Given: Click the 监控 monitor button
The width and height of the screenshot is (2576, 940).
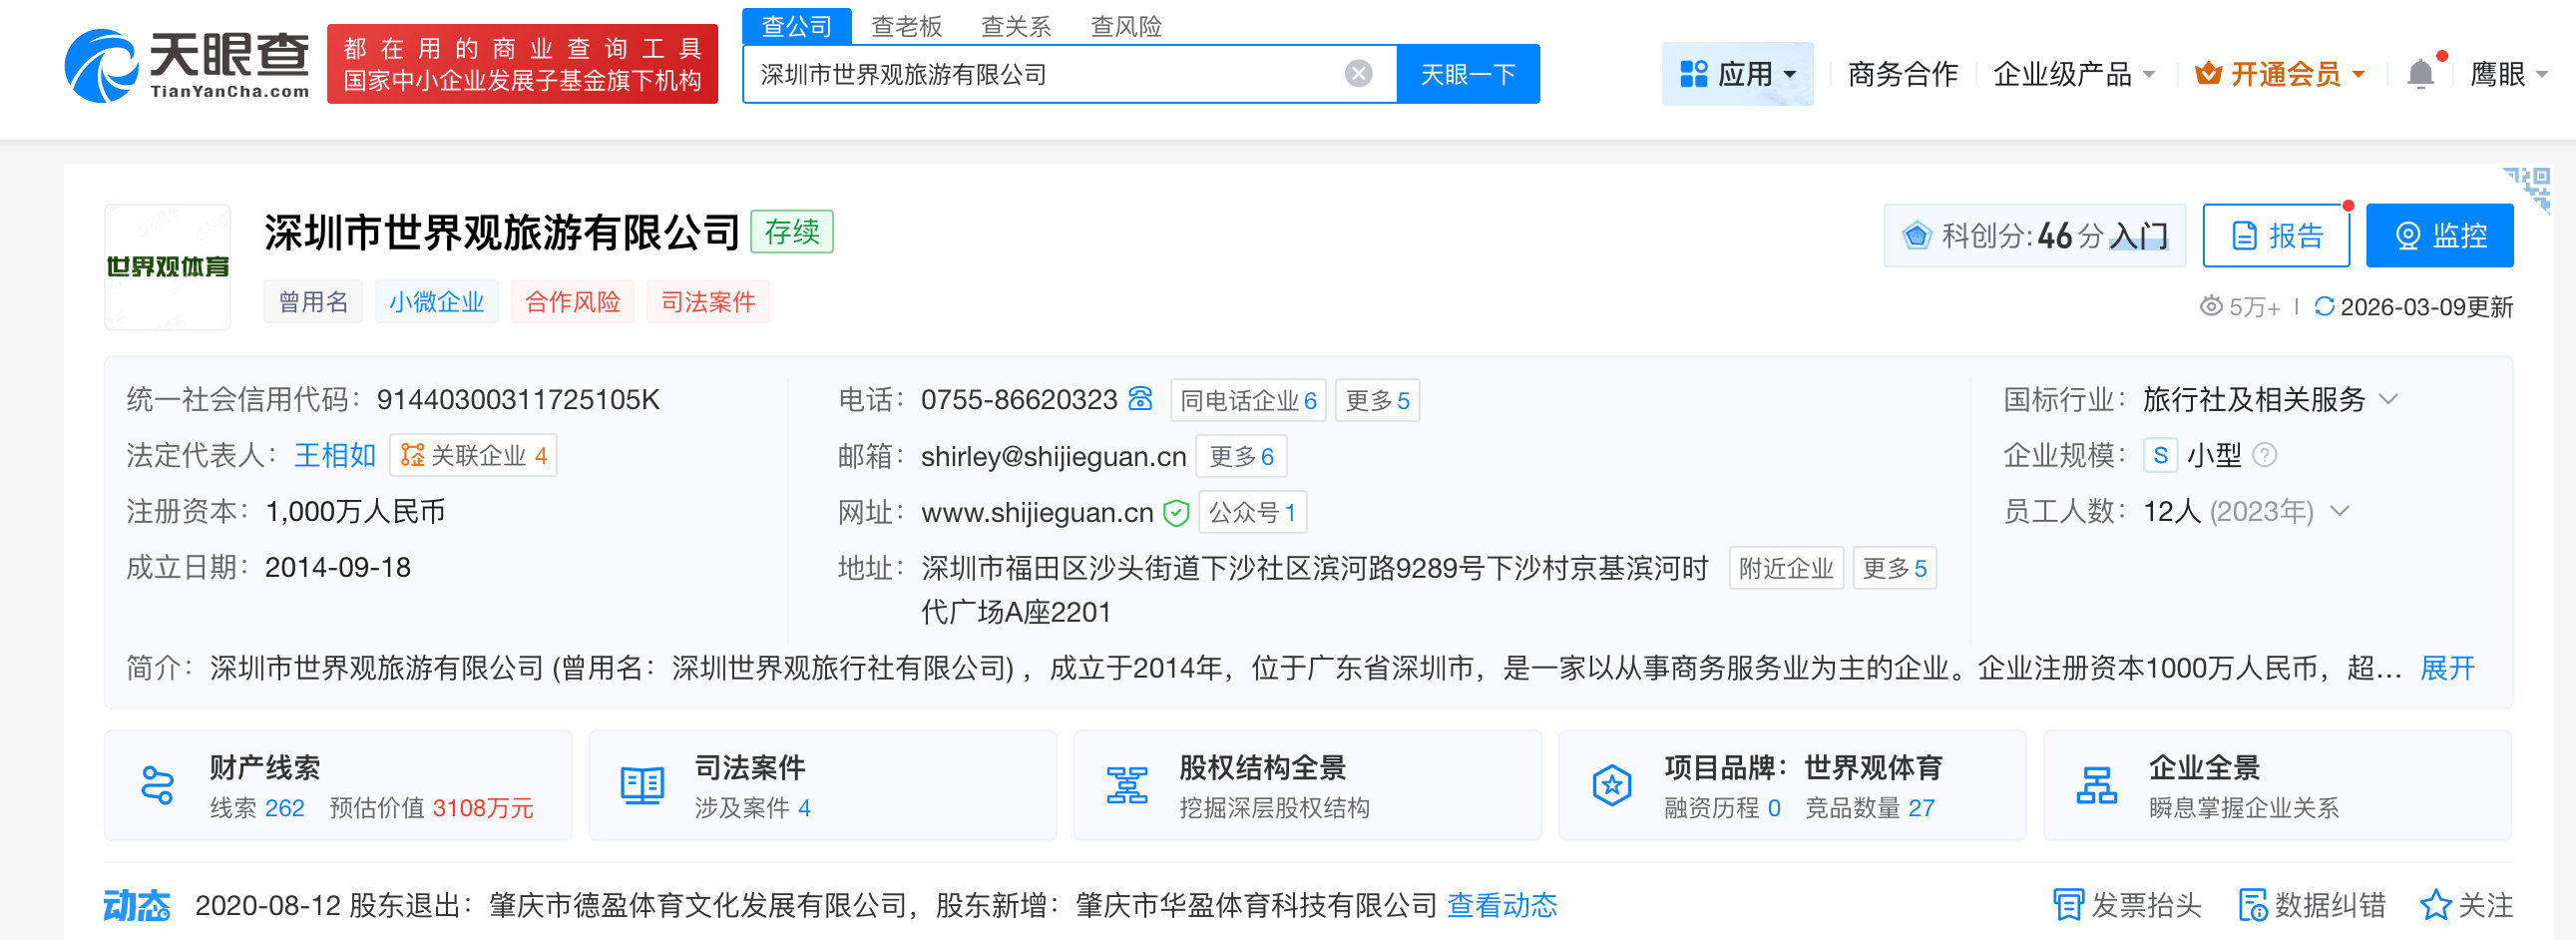Looking at the screenshot, I should 2439,236.
